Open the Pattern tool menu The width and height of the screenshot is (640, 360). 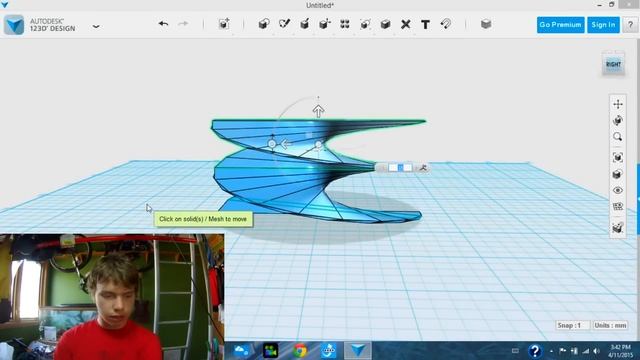(x=345, y=24)
